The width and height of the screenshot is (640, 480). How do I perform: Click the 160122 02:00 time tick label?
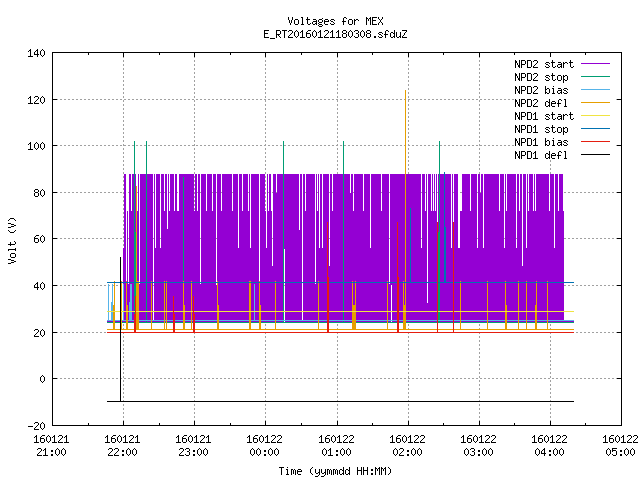click(407, 446)
